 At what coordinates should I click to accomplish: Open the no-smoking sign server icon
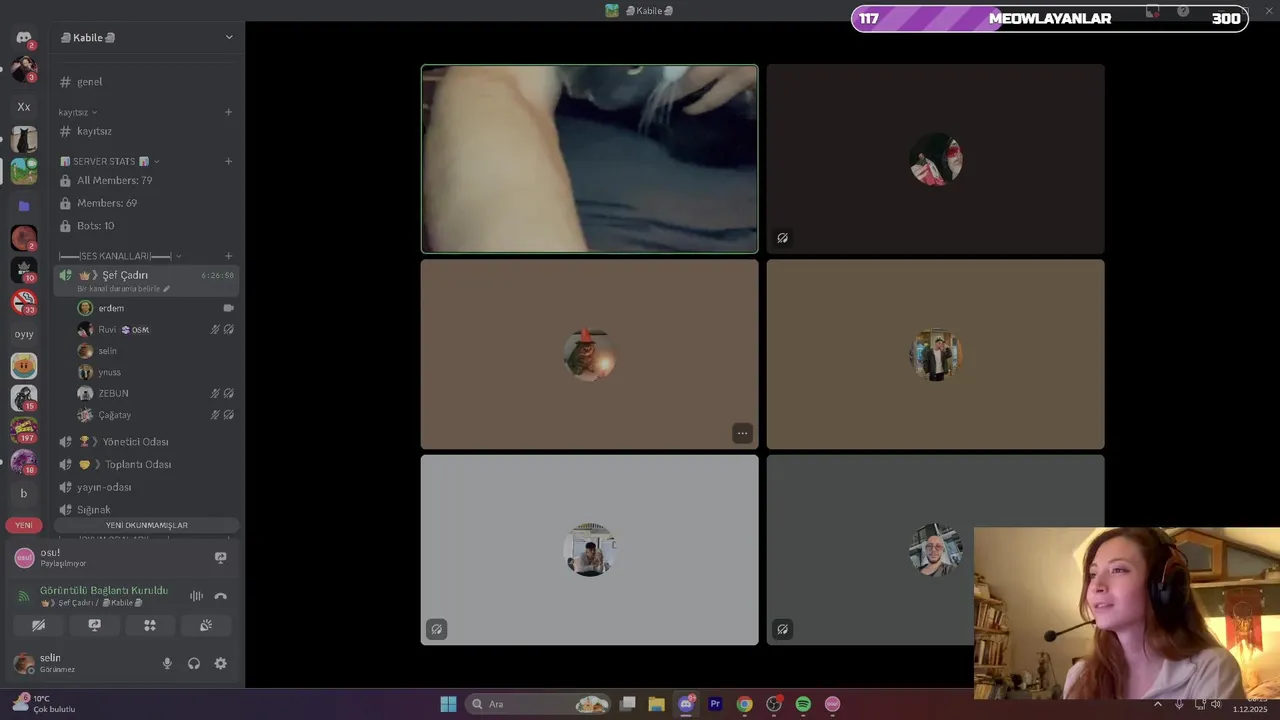pyautogui.click(x=24, y=301)
